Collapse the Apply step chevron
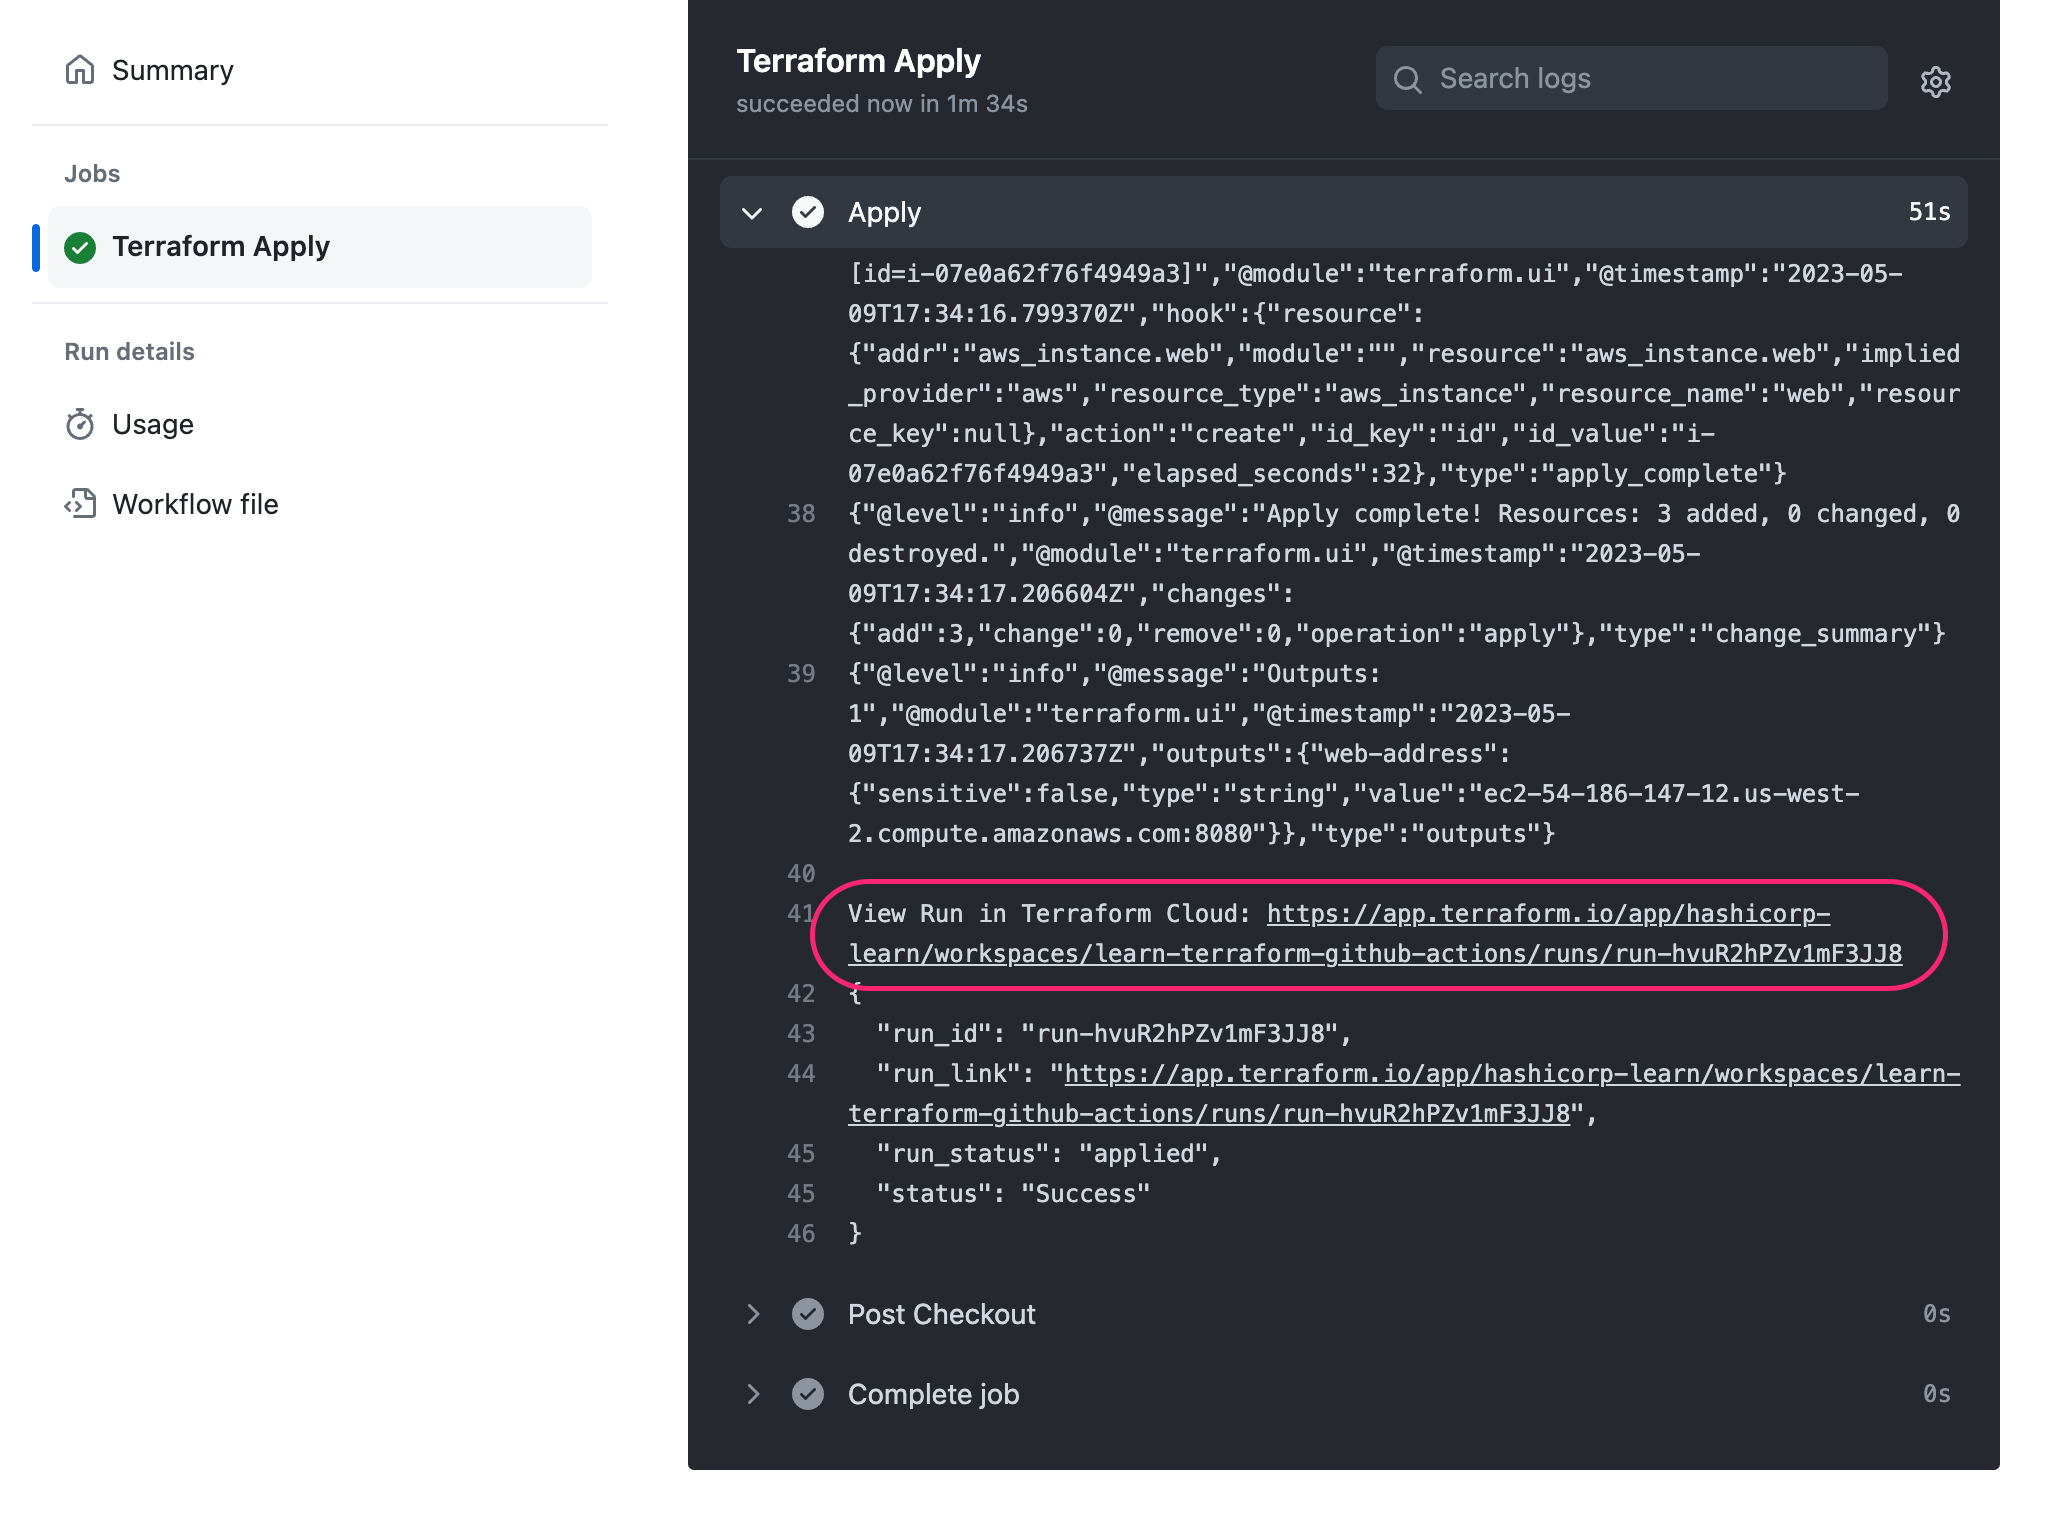The width and height of the screenshot is (2048, 1536). (752, 213)
